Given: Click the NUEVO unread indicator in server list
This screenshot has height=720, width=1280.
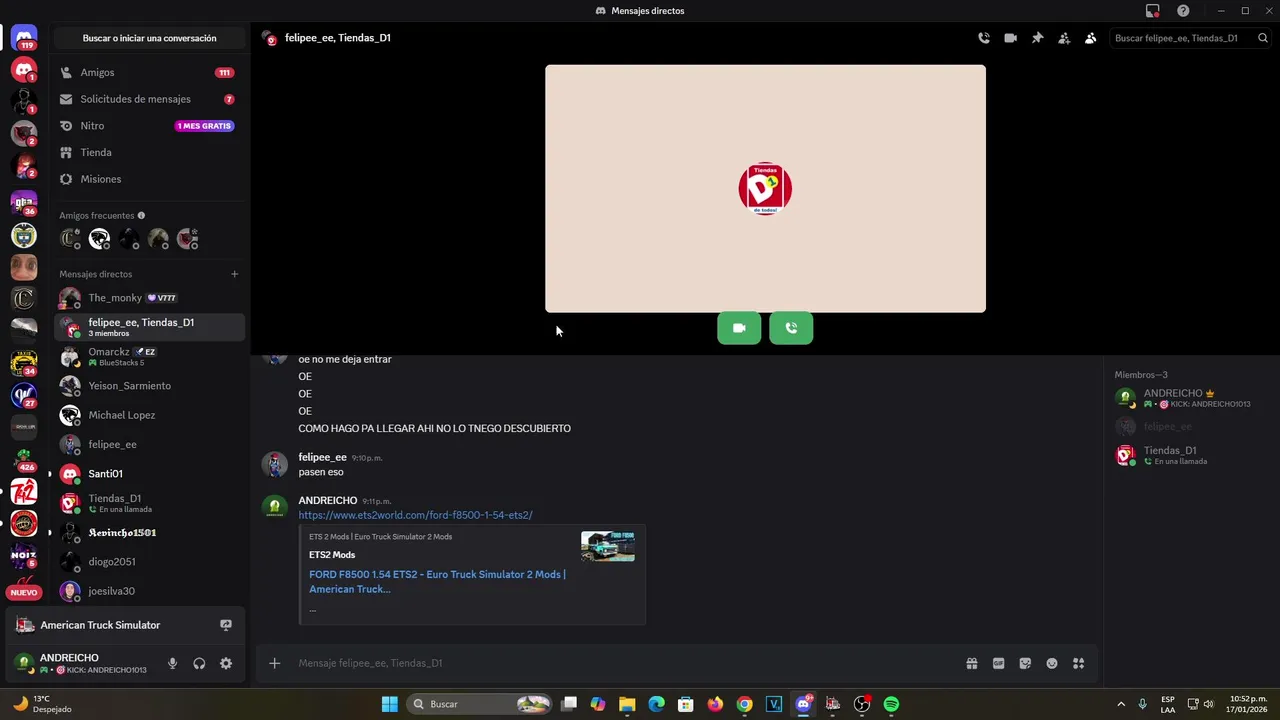Looking at the screenshot, I should pos(24,593).
